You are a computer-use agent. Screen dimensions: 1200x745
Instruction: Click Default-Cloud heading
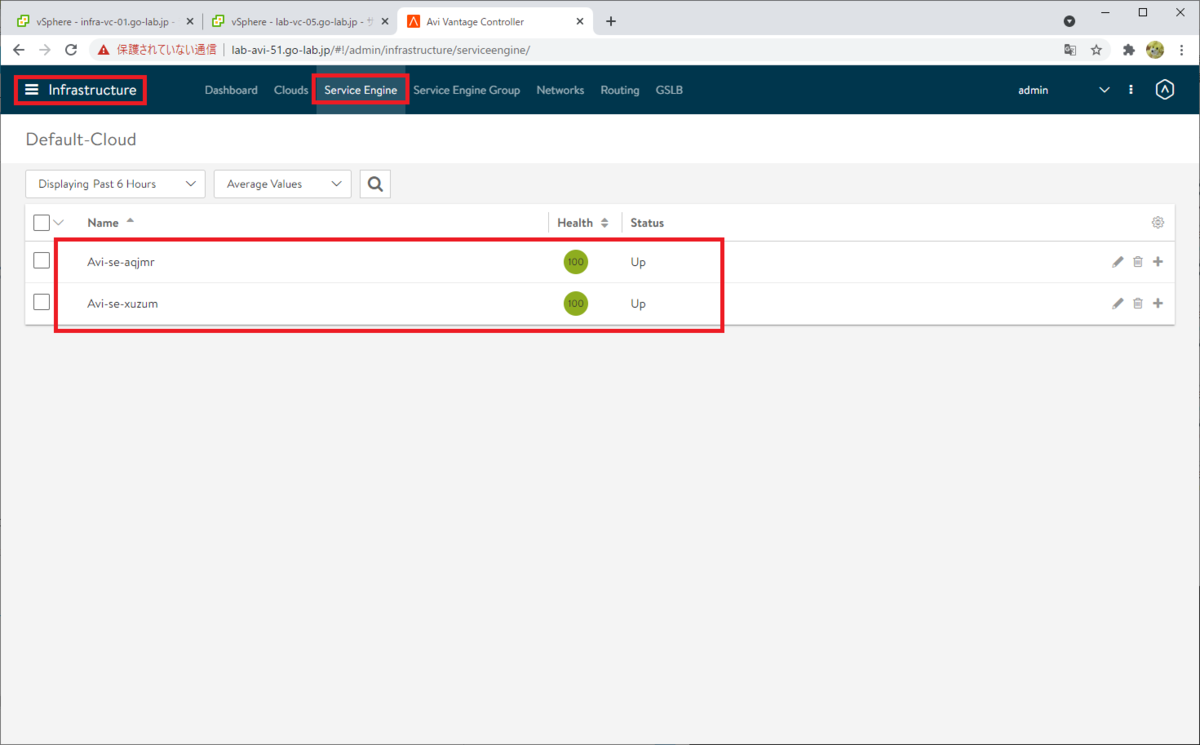click(81, 140)
